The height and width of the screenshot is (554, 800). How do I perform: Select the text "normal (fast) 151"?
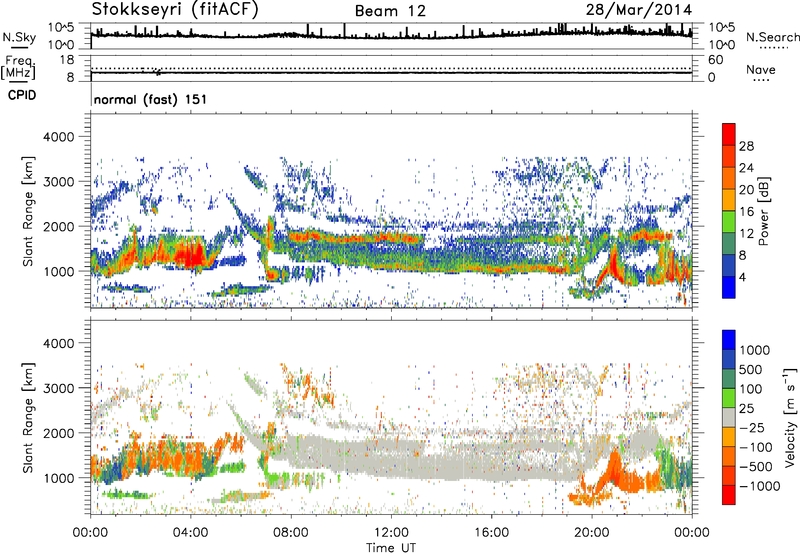point(151,99)
